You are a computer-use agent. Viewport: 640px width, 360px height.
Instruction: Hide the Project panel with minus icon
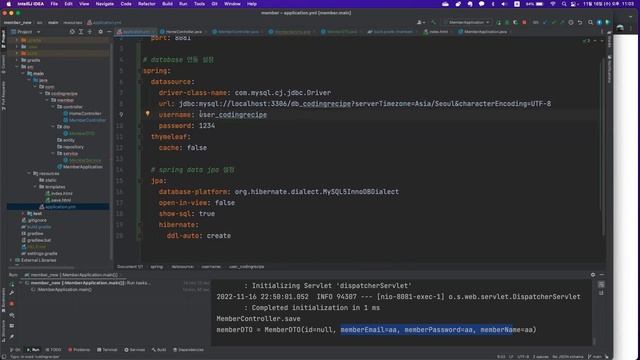click(x=109, y=32)
